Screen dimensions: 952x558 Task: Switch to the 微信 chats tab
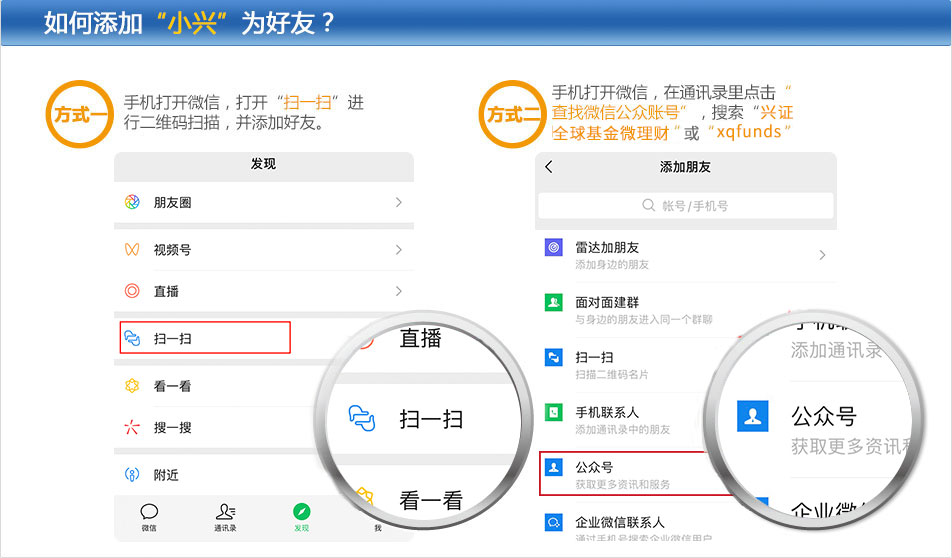[x=149, y=517]
